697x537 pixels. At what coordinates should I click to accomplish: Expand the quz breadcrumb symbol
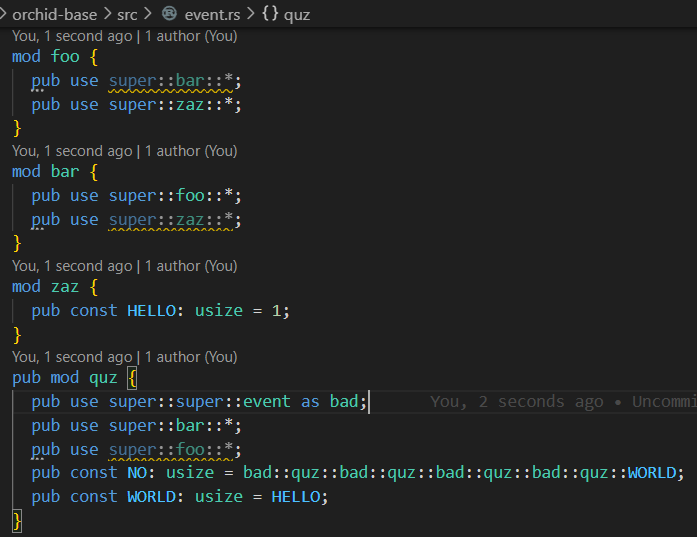click(x=296, y=15)
